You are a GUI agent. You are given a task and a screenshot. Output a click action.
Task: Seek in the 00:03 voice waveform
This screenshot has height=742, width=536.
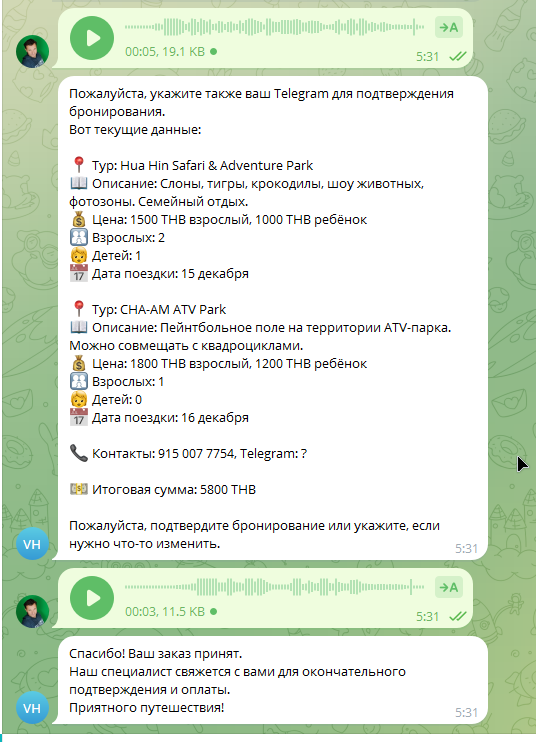(x=274, y=587)
